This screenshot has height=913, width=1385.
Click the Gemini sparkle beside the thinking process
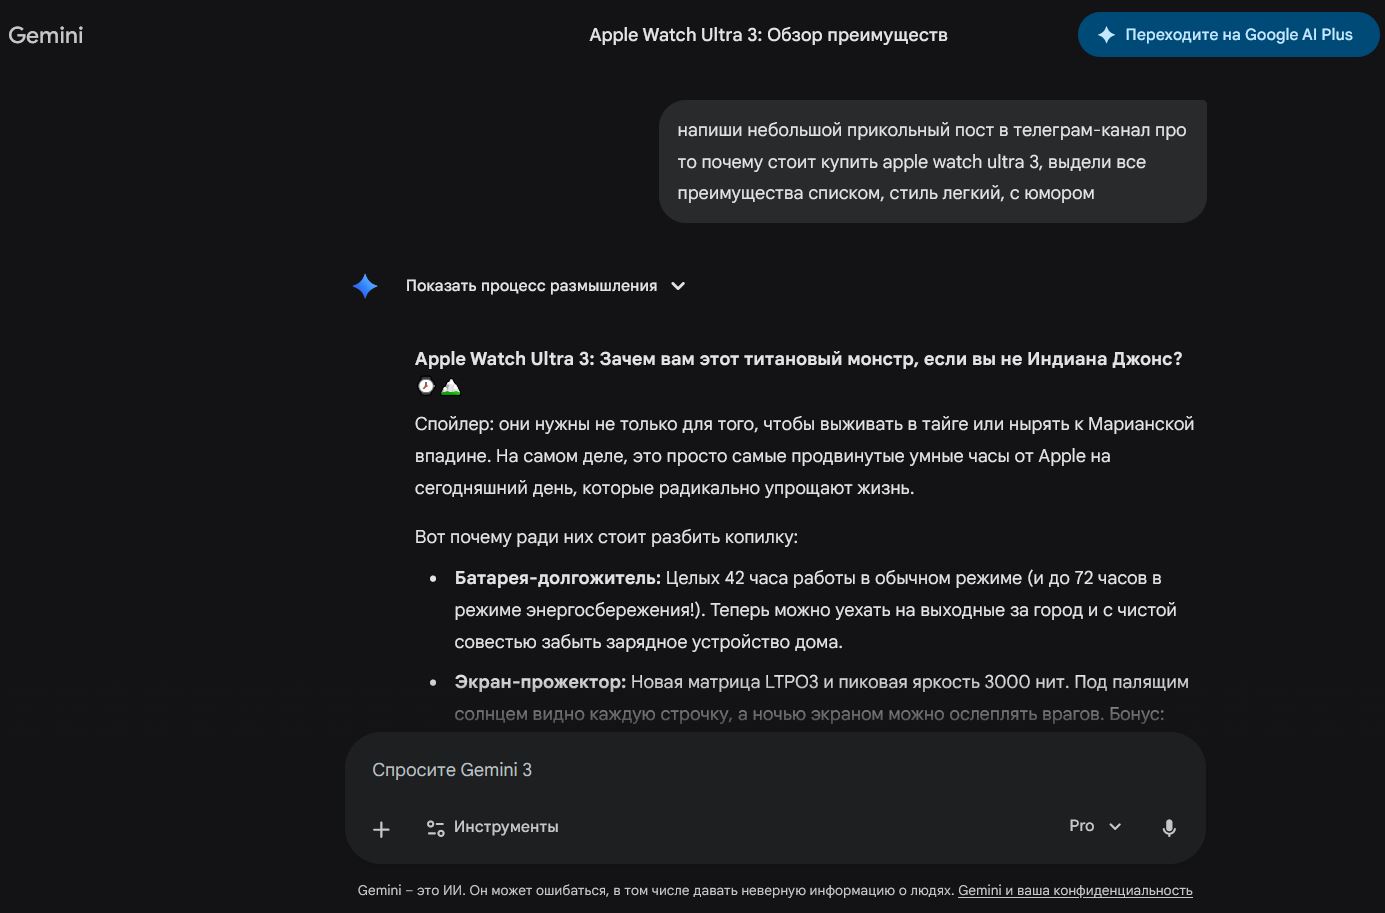366,285
